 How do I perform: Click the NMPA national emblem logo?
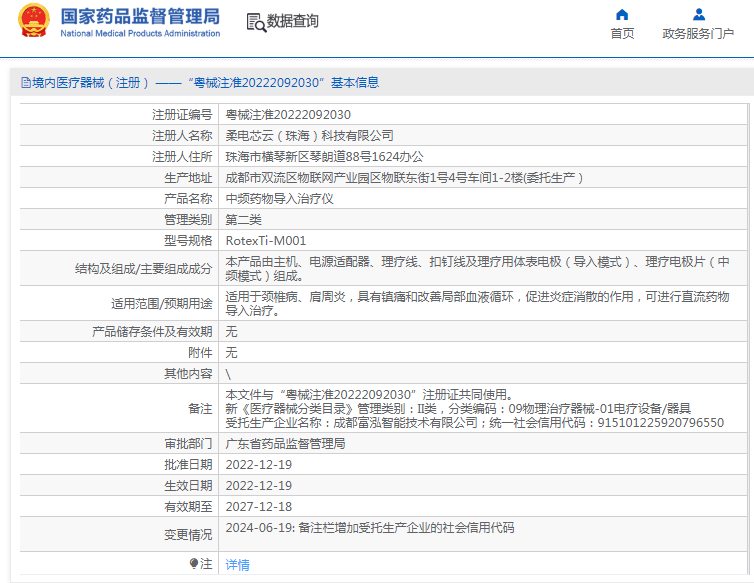[x=34, y=21]
